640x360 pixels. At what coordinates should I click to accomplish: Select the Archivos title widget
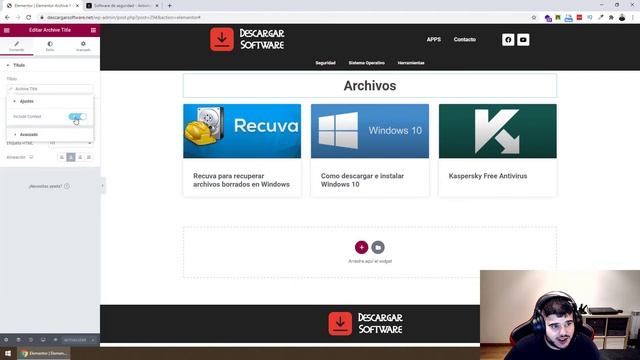coord(370,86)
